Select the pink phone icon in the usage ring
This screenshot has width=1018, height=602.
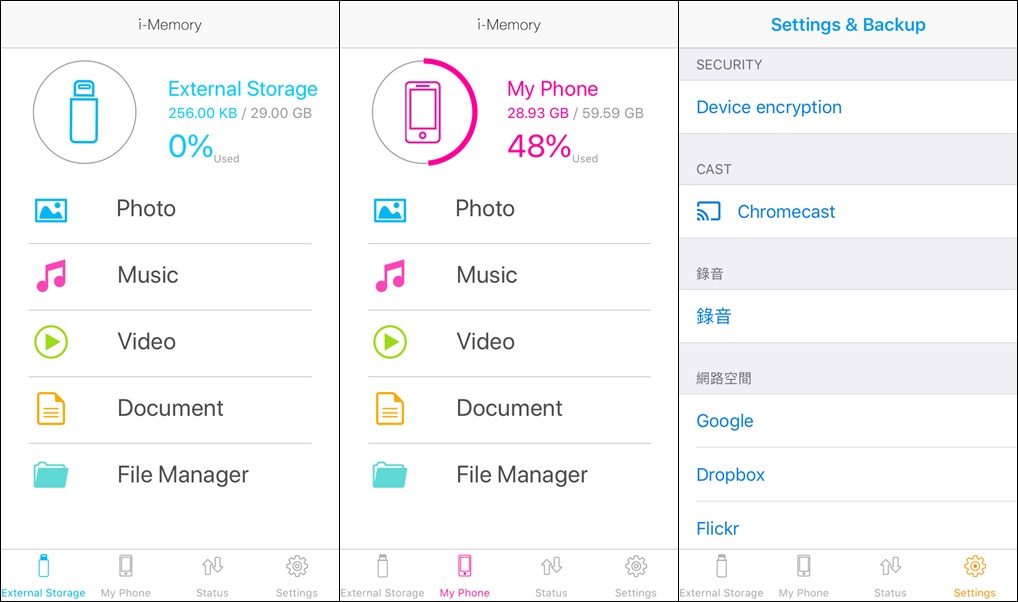point(424,110)
